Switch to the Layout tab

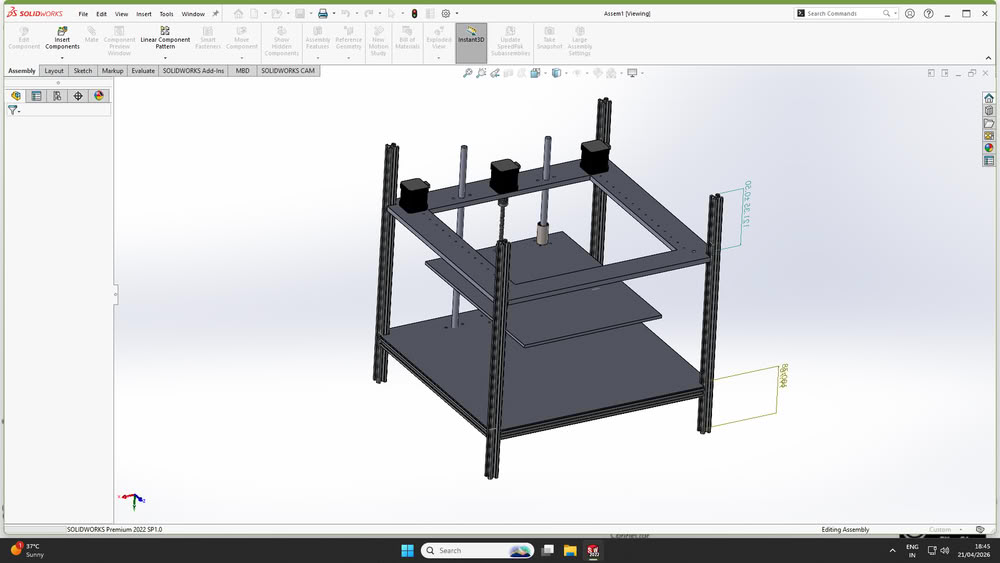54,71
